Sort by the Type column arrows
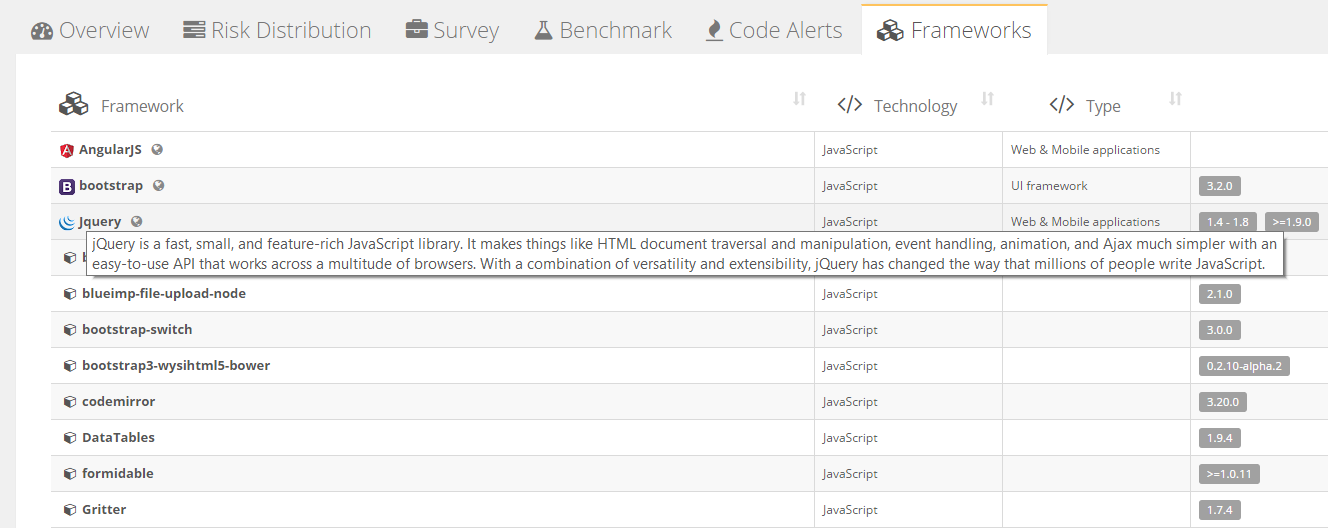 tap(1175, 98)
